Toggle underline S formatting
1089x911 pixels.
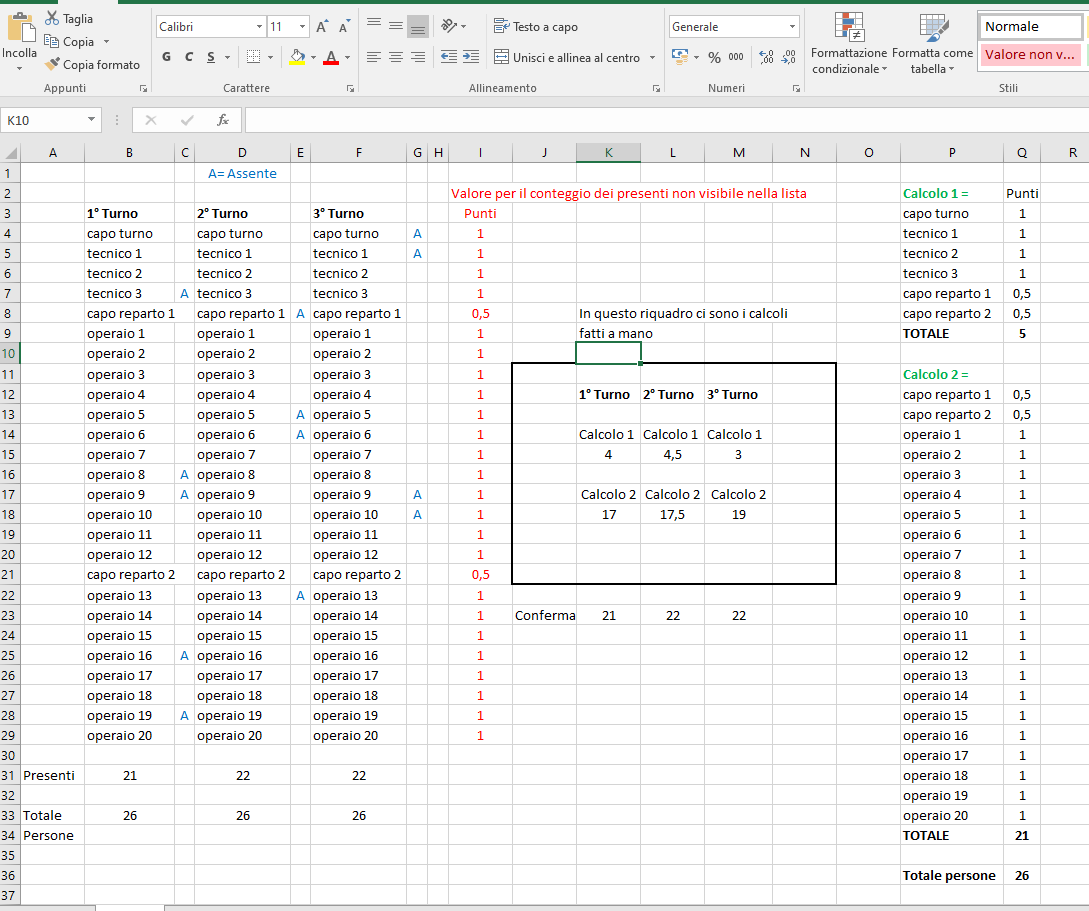(211, 57)
